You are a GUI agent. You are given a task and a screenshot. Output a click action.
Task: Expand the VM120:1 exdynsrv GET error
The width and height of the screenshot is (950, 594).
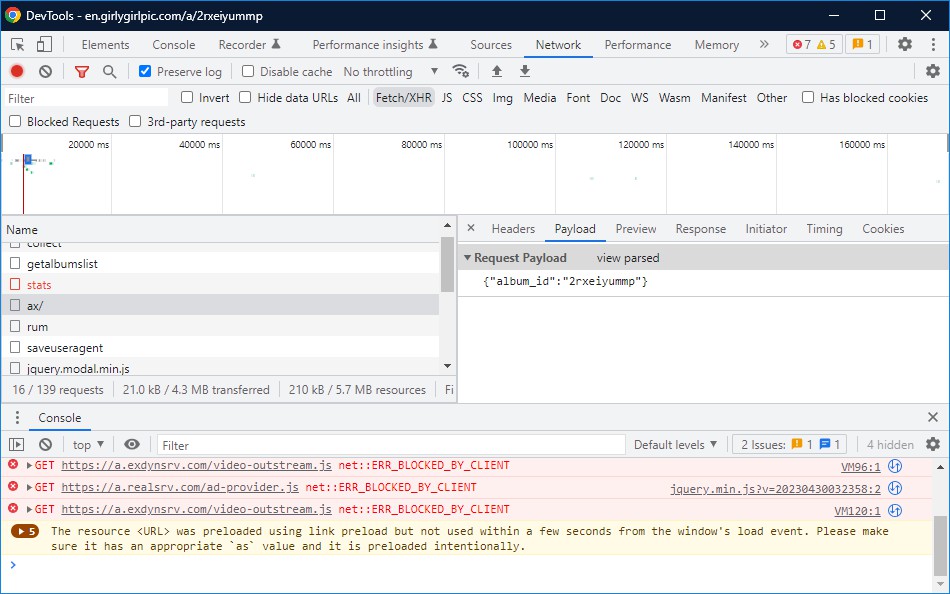tap(29, 509)
